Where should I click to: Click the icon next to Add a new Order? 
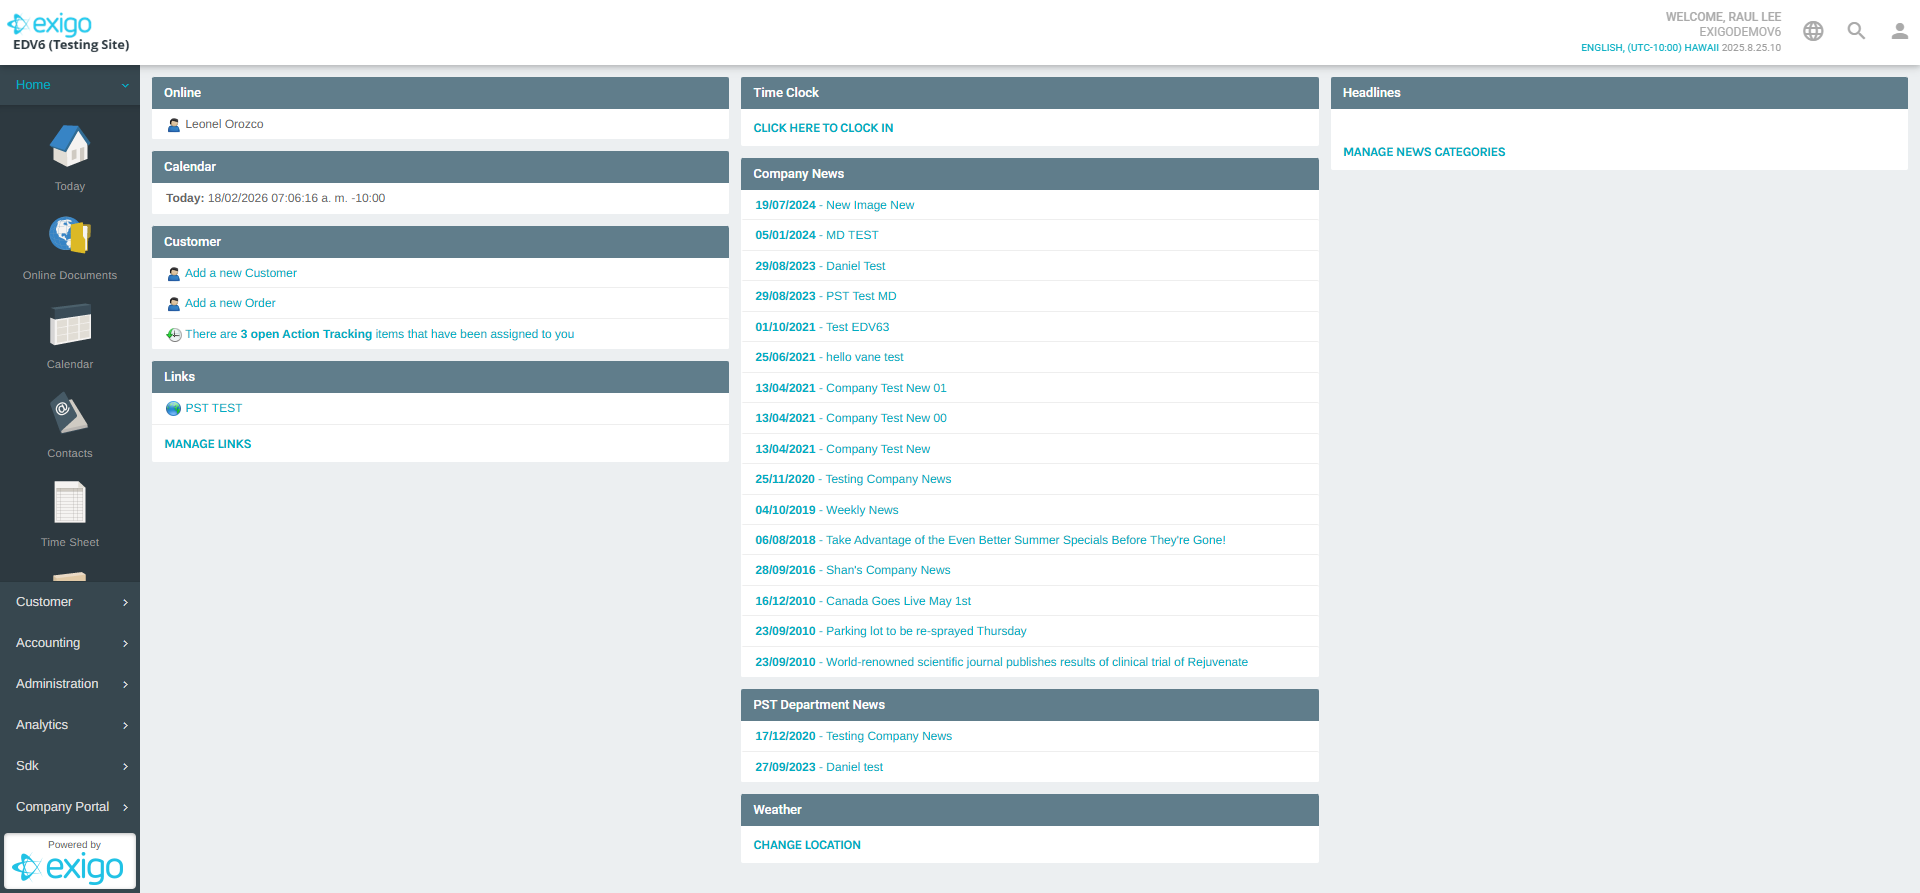tap(174, 304)
